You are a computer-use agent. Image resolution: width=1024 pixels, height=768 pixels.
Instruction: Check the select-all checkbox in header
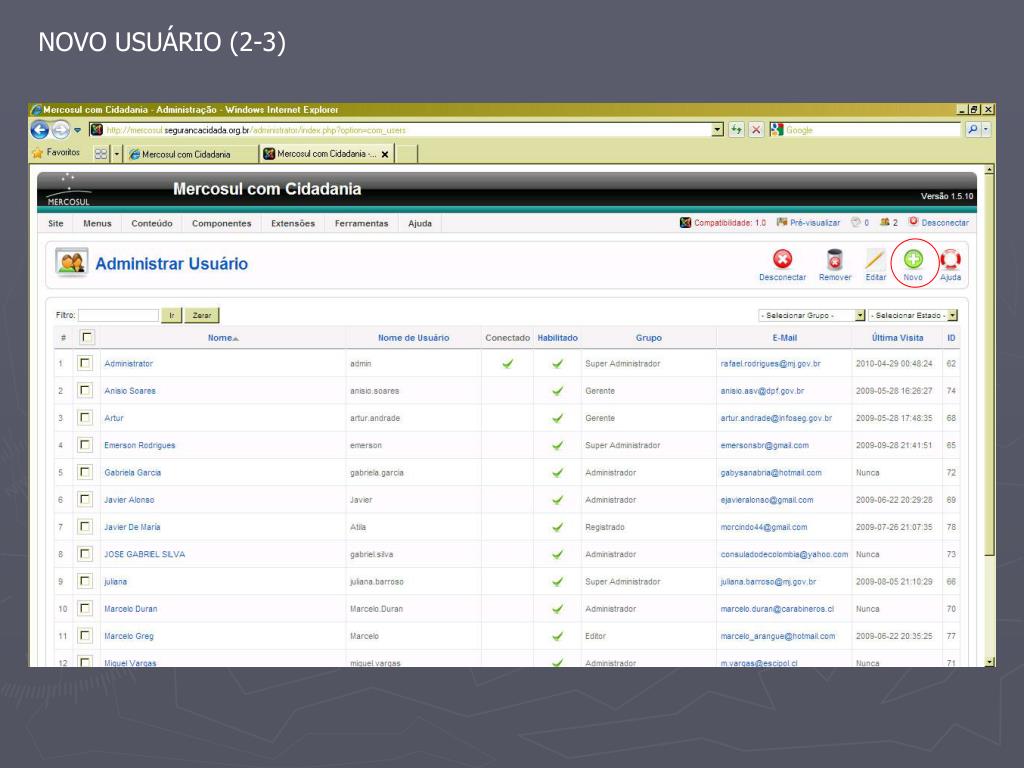pyautogui.click(x=86, y=337)
